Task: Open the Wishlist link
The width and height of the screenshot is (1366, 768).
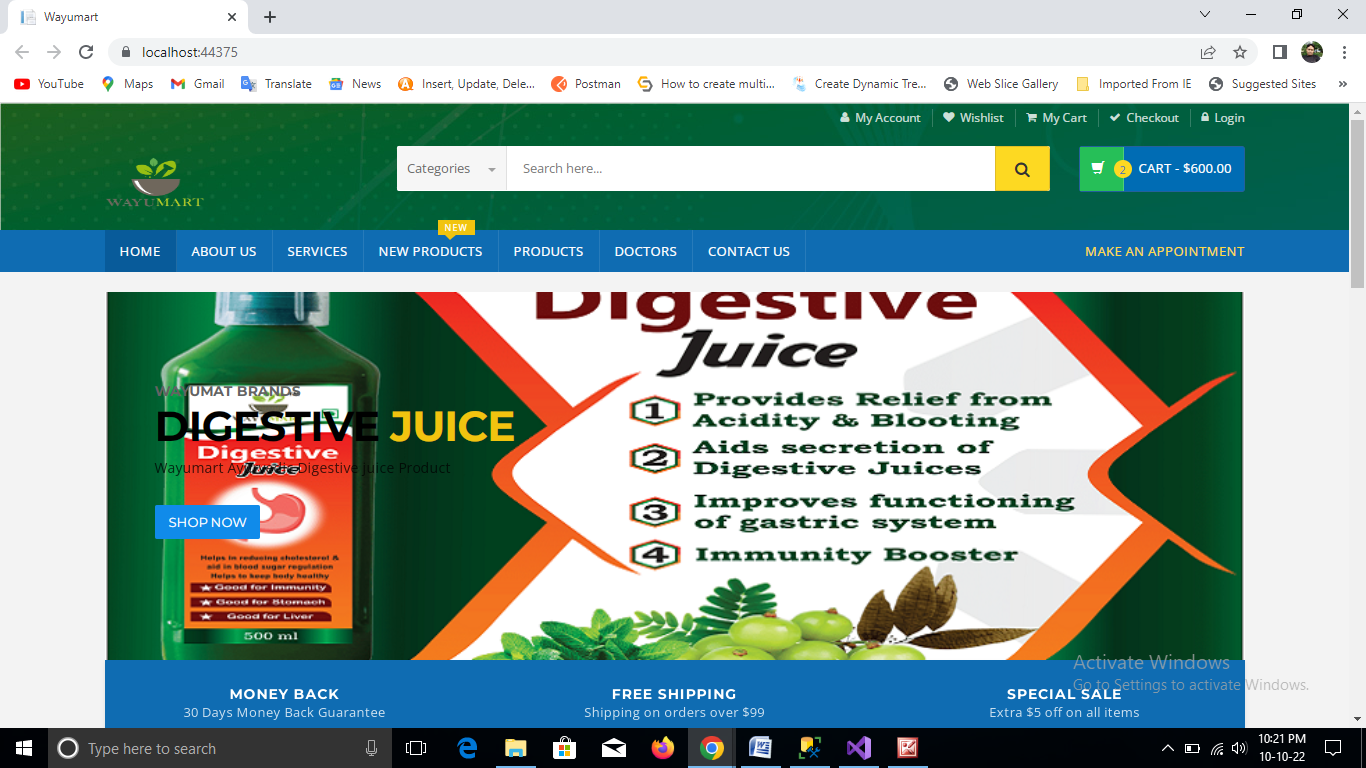Action: [973, 118]
